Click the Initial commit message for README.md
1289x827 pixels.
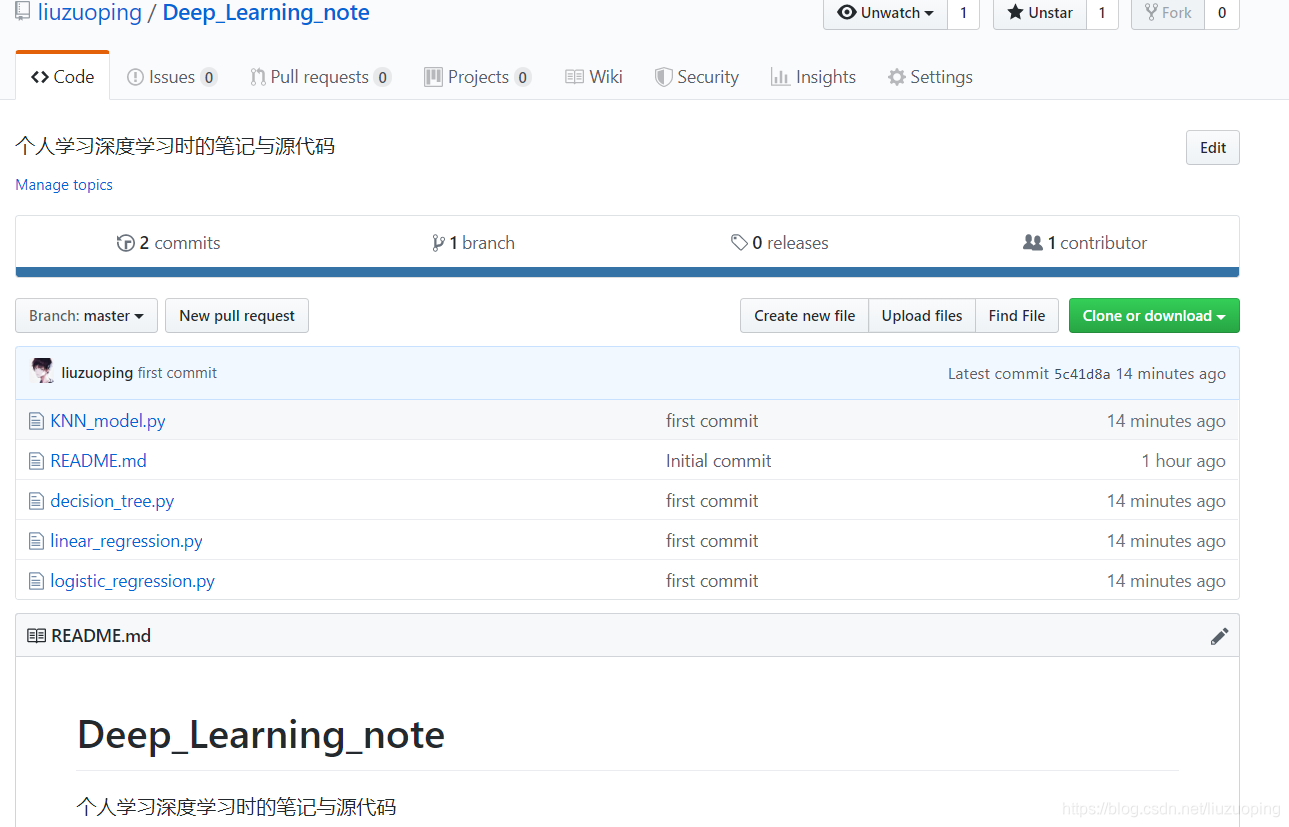(719, 461)
